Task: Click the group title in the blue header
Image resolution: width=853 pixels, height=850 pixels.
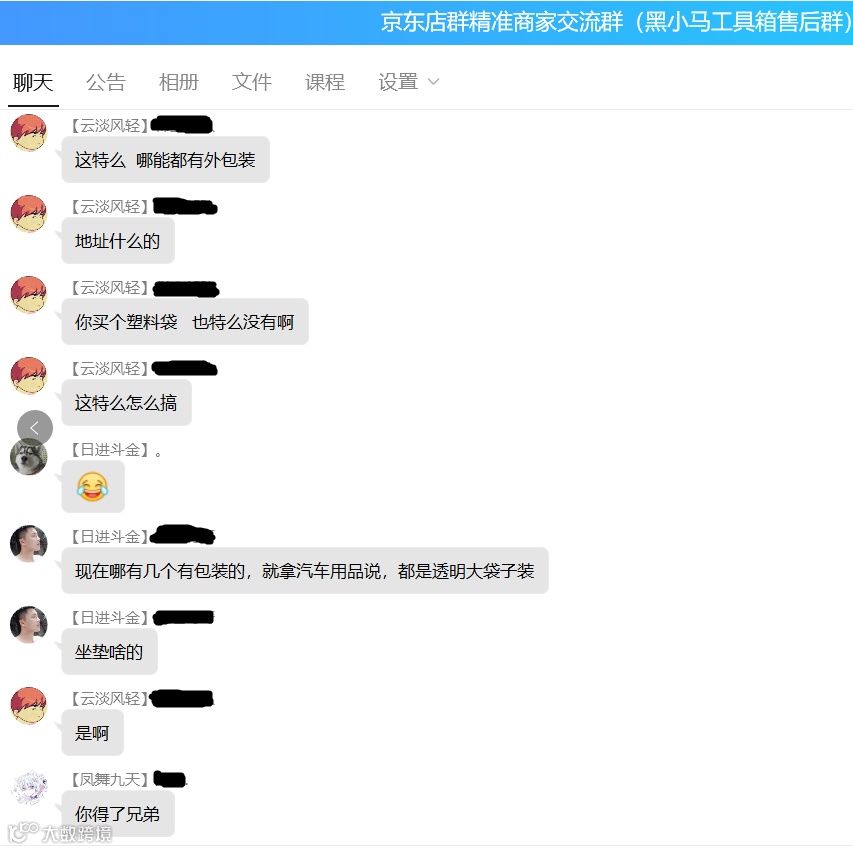Action: click(x=616, y=22)
